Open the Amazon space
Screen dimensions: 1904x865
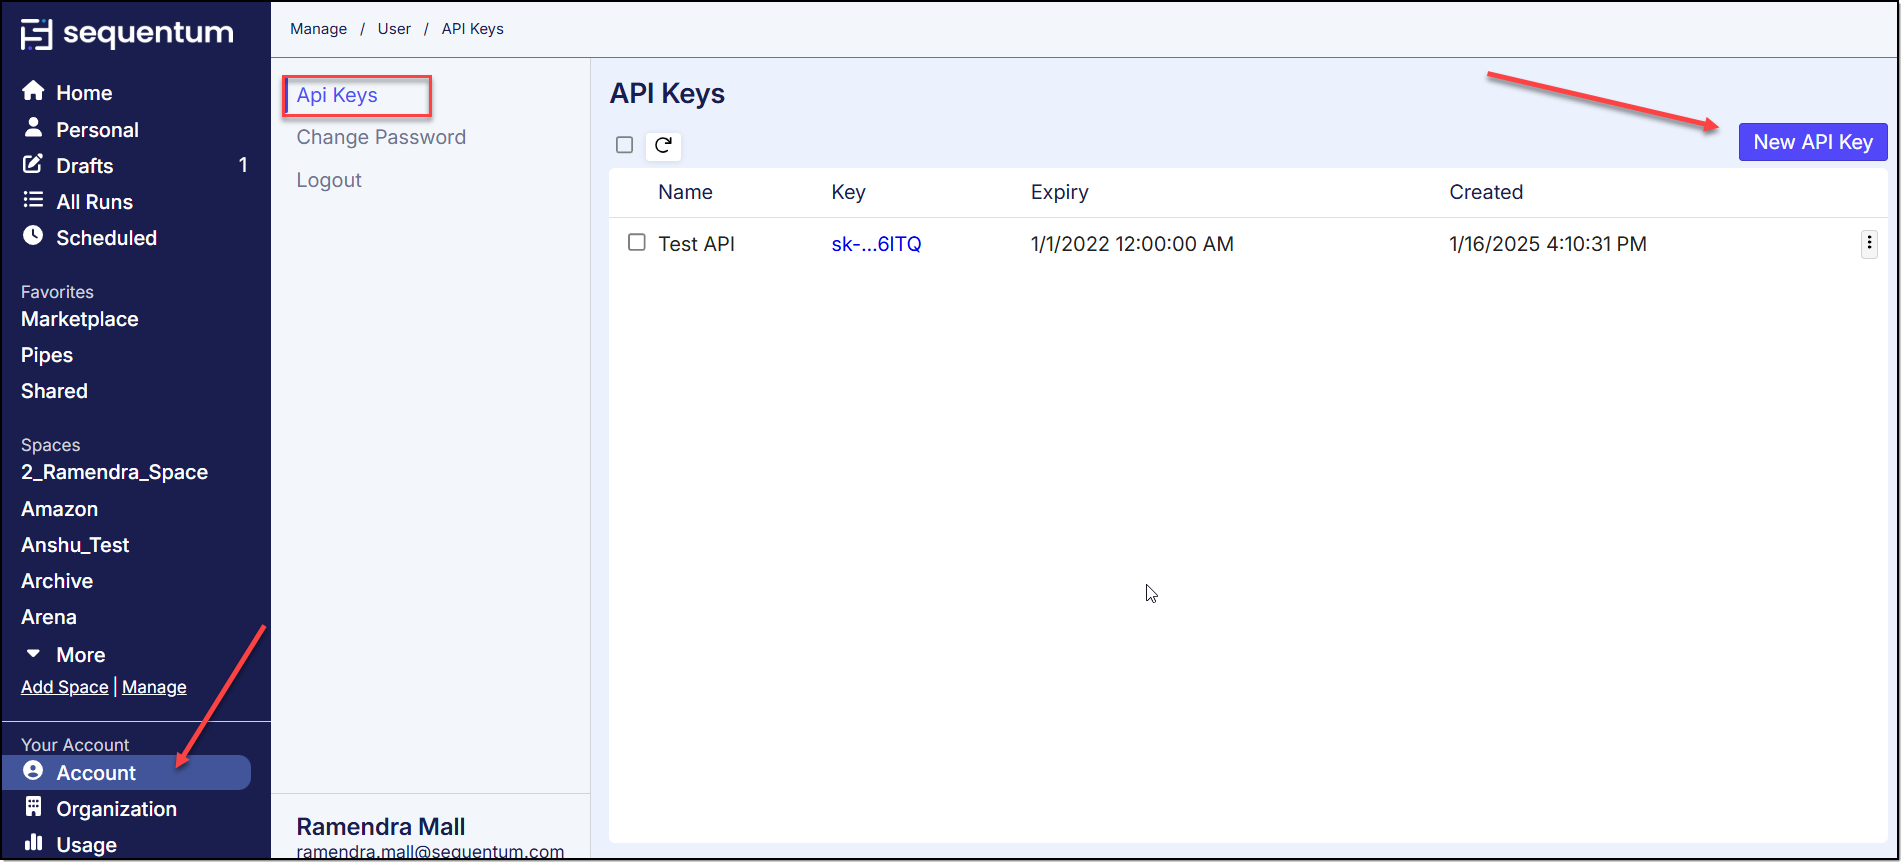point(60,509)
